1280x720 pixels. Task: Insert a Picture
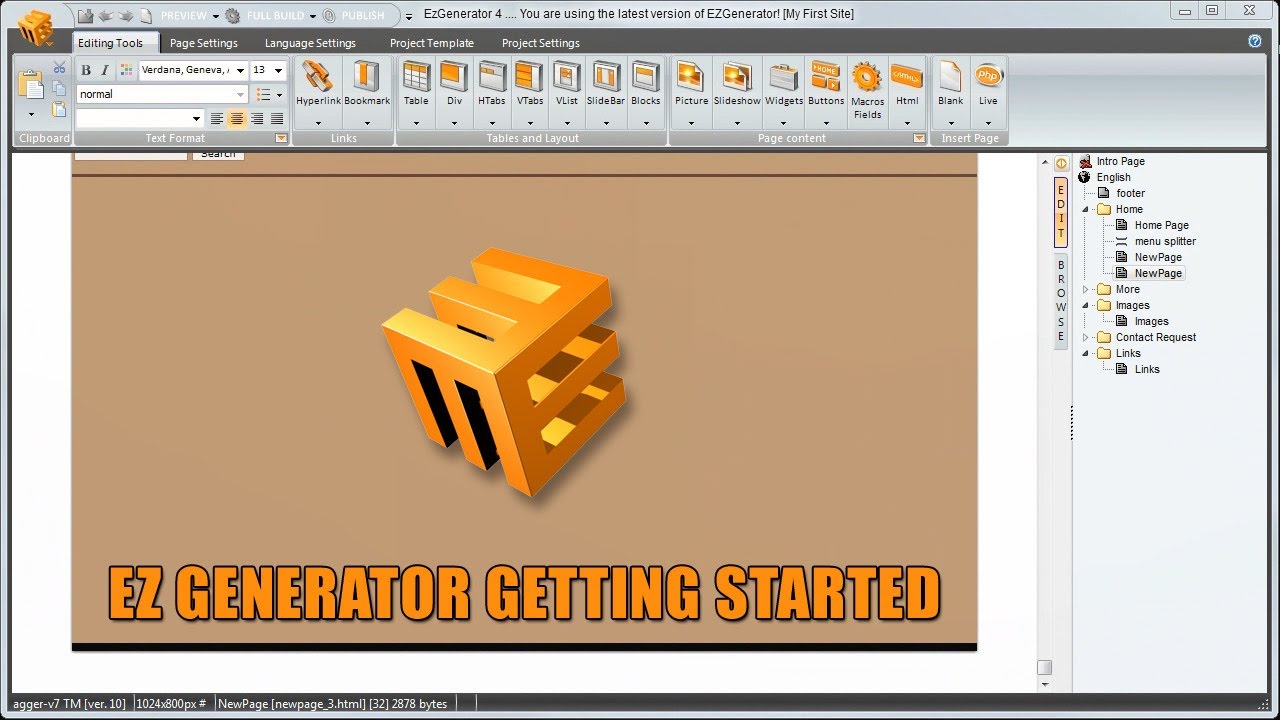[691, 77]
